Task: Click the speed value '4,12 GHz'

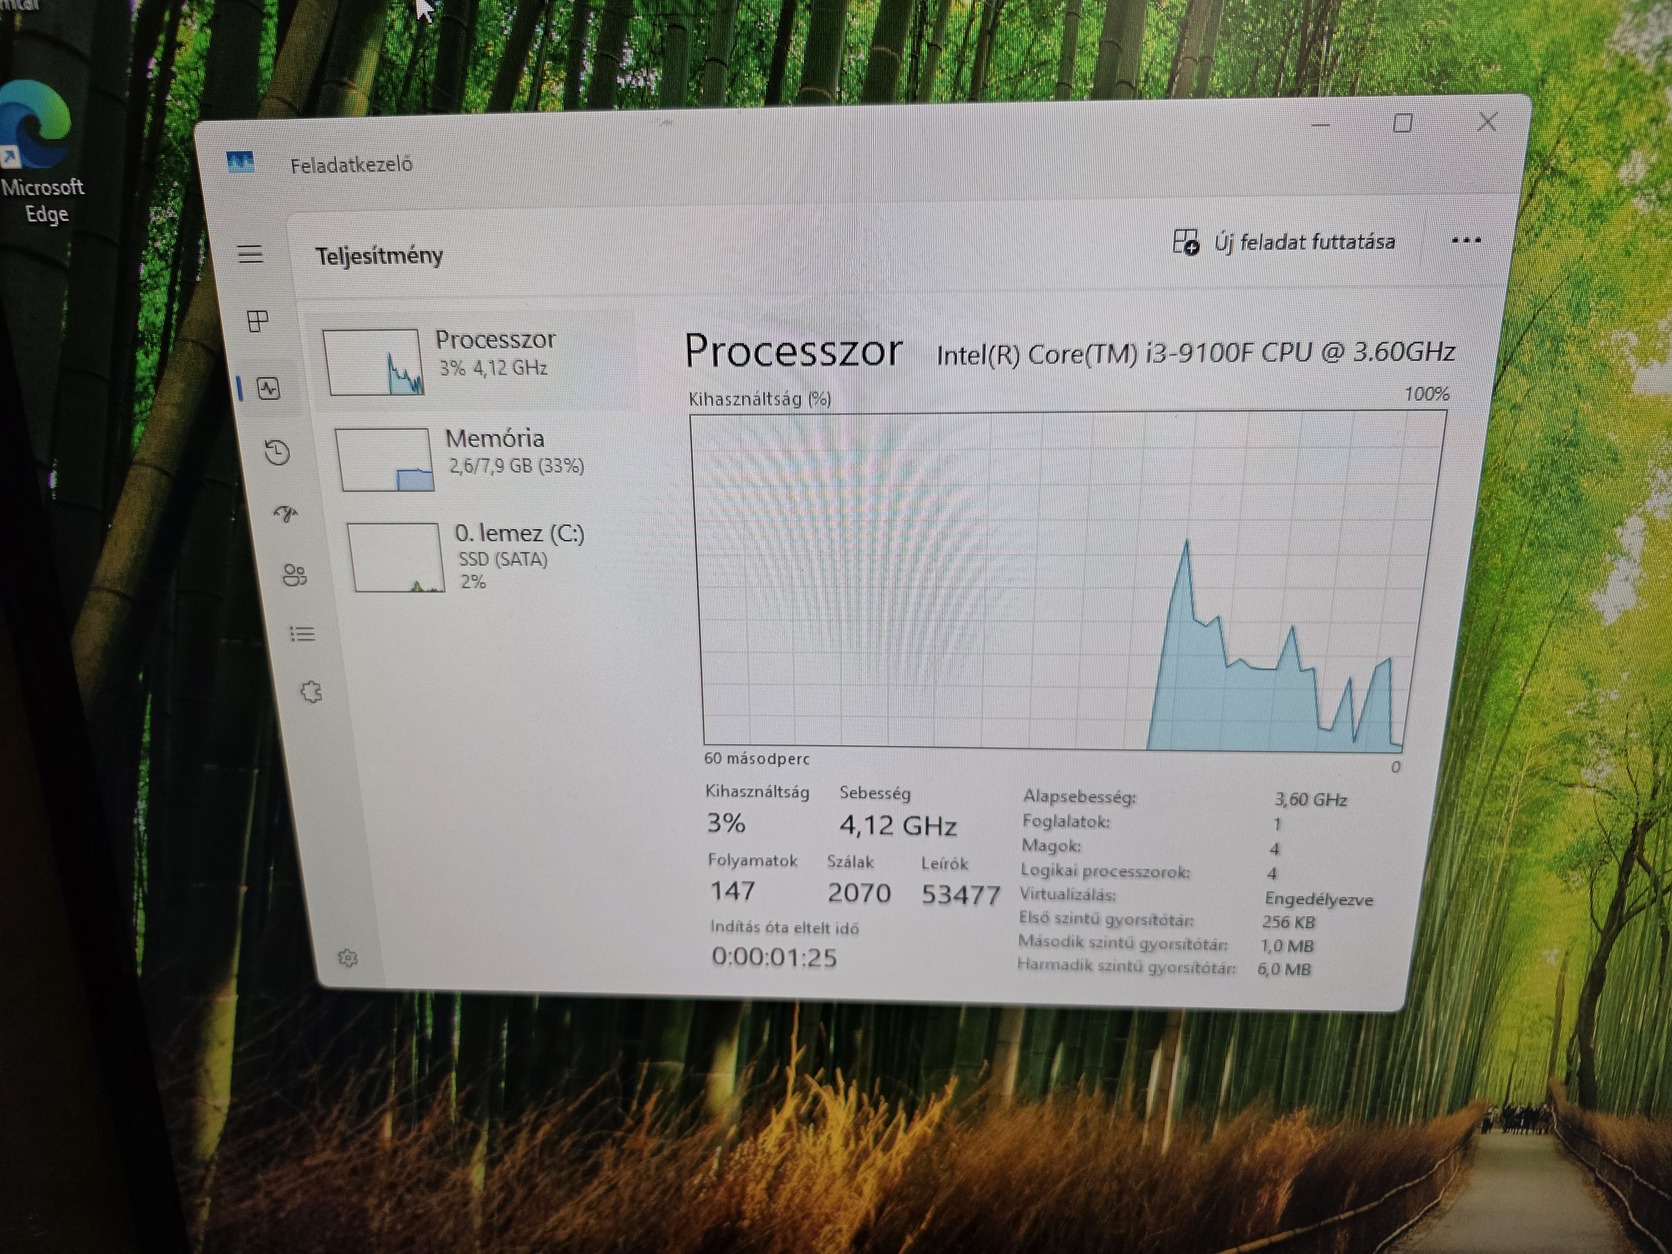Action: tap(898, 826)
